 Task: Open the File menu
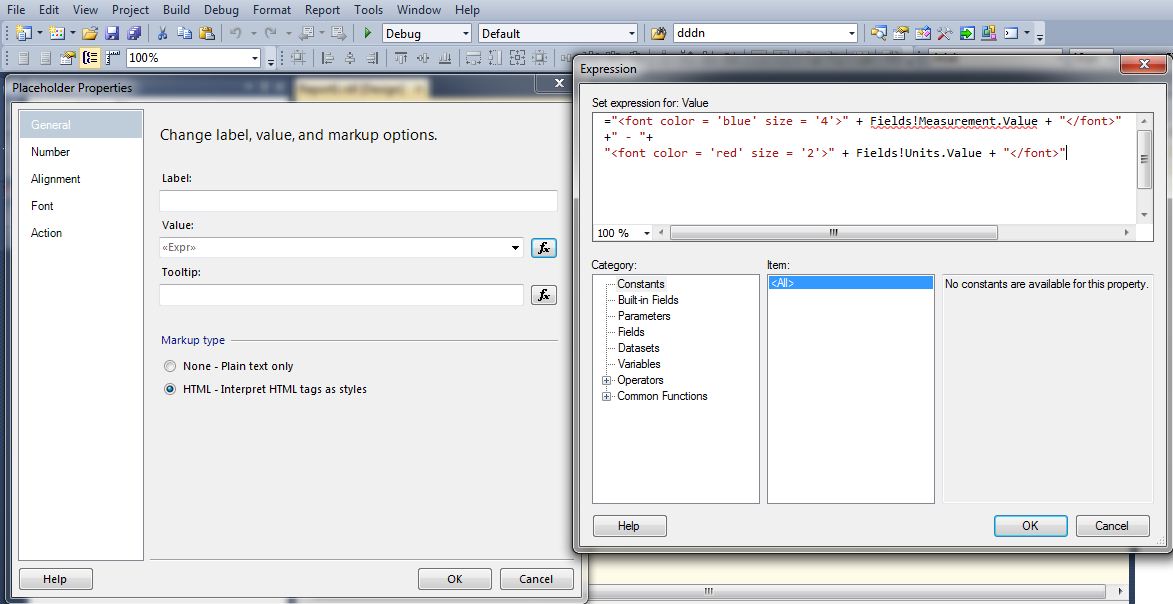coord(16,10)
